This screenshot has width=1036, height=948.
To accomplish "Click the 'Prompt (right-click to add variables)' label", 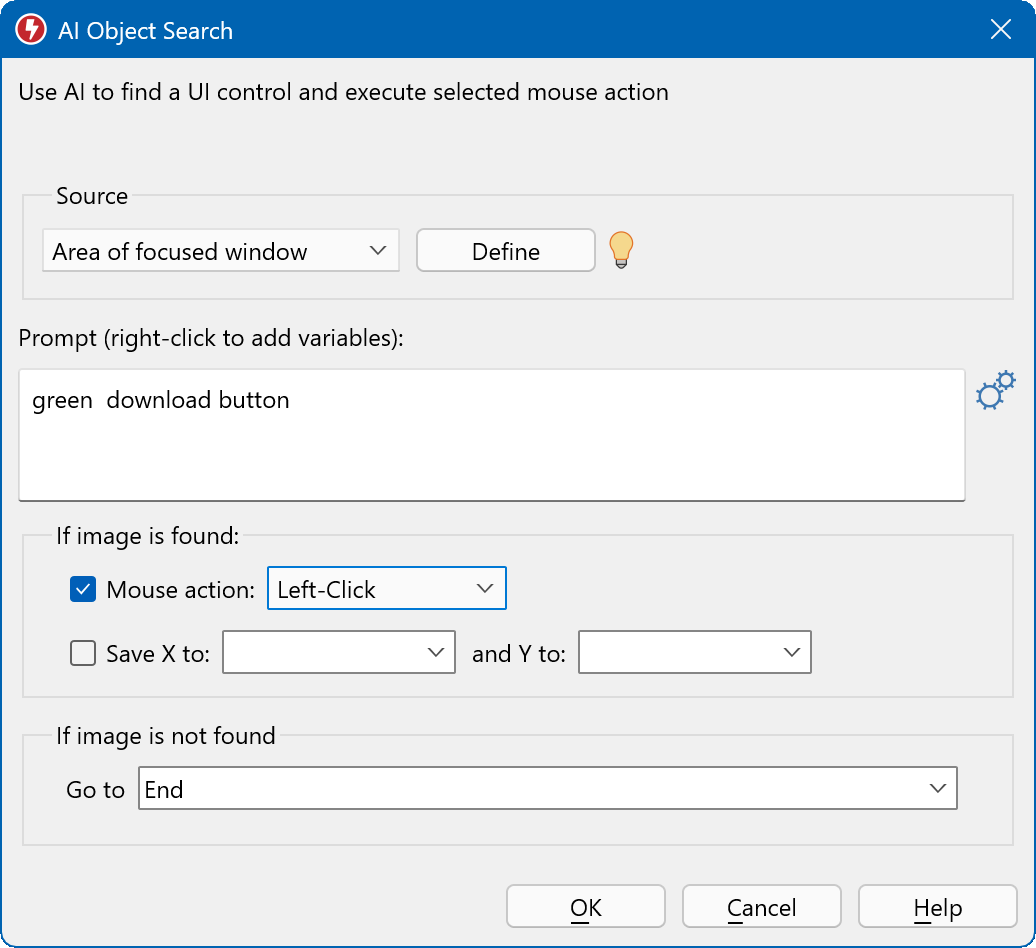I will click(x=211, y=338).
